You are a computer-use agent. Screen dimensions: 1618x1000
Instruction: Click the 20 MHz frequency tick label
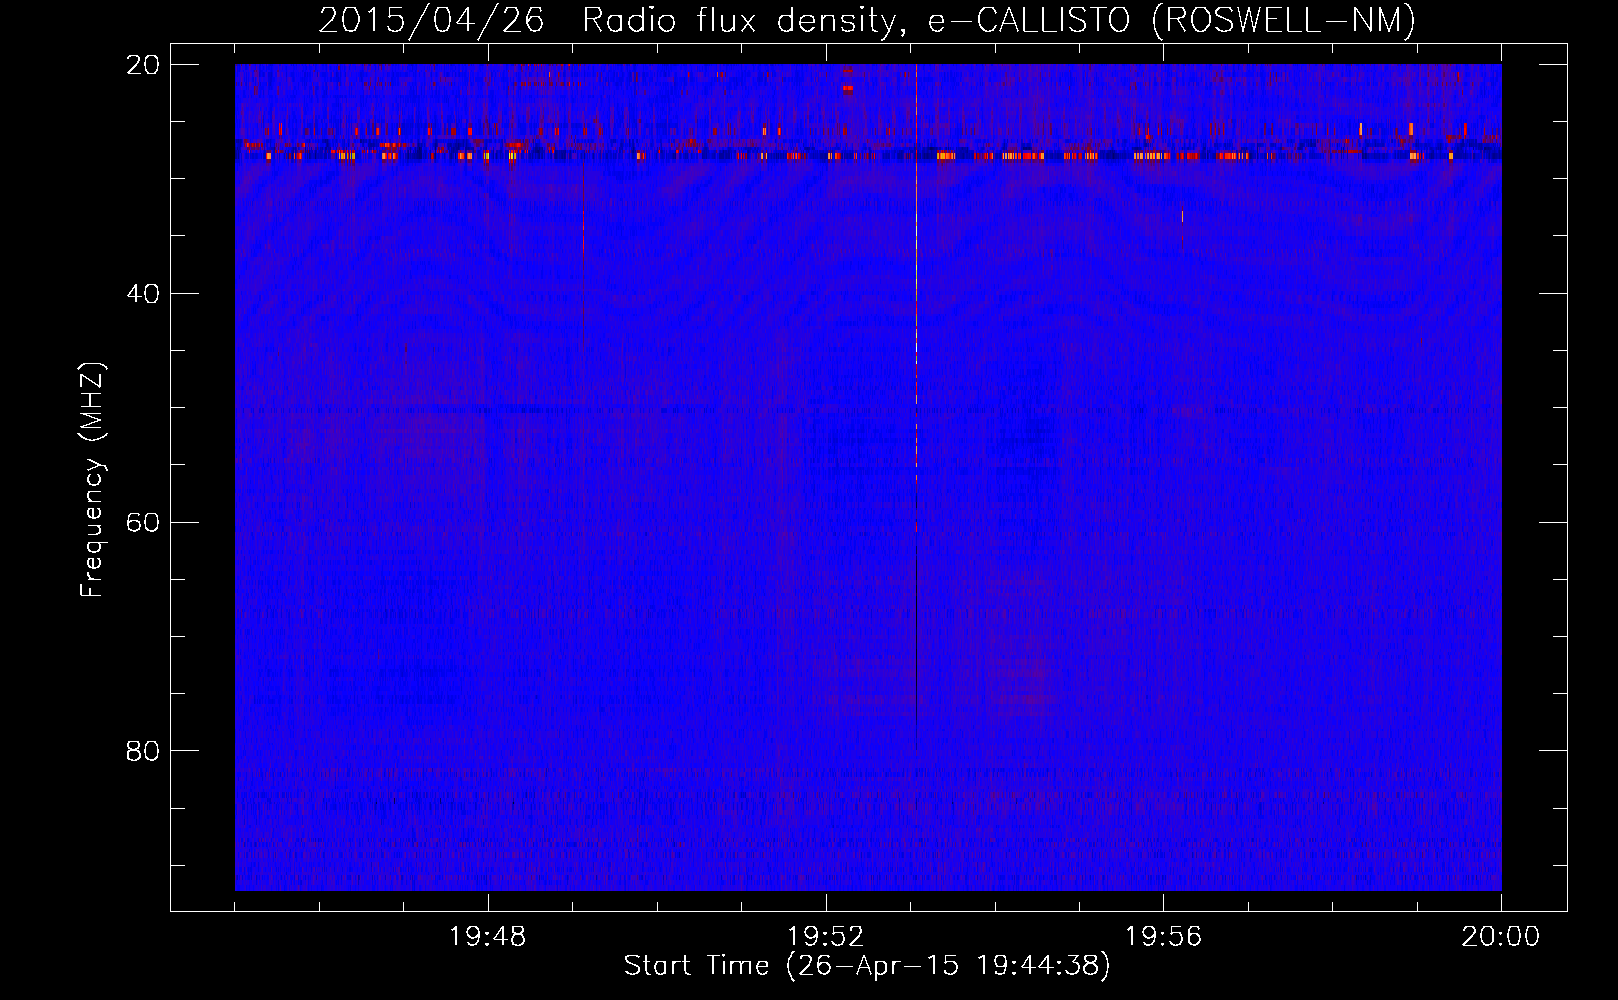click(x=143, y=65)
